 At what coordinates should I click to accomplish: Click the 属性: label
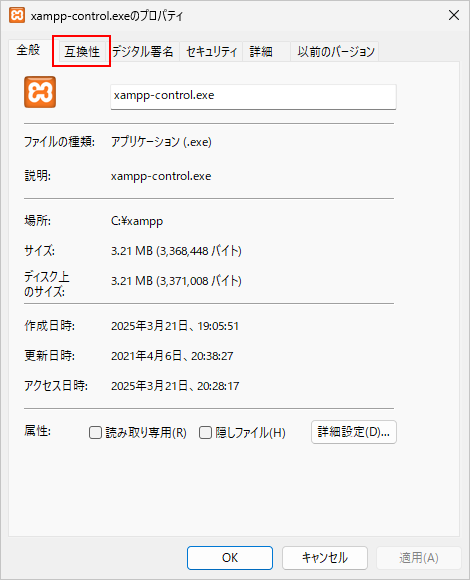click(37, 431)
